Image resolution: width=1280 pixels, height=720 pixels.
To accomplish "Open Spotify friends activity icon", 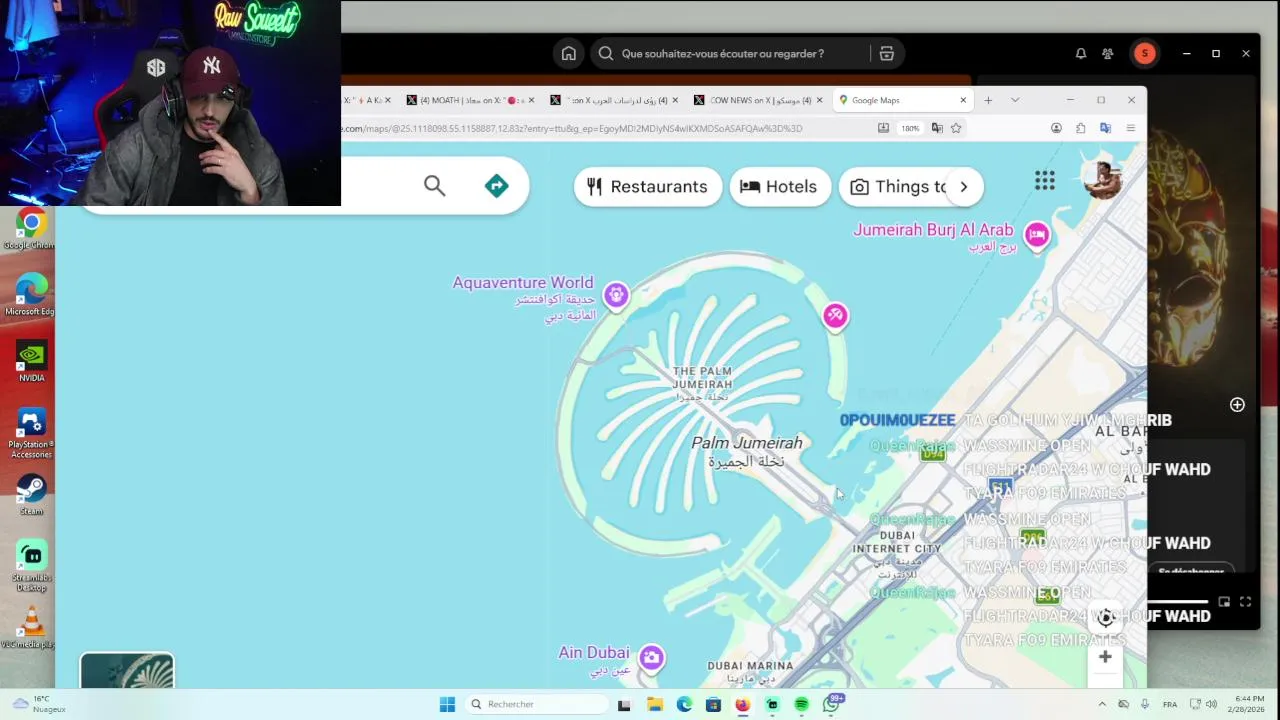I will 1108,54.
